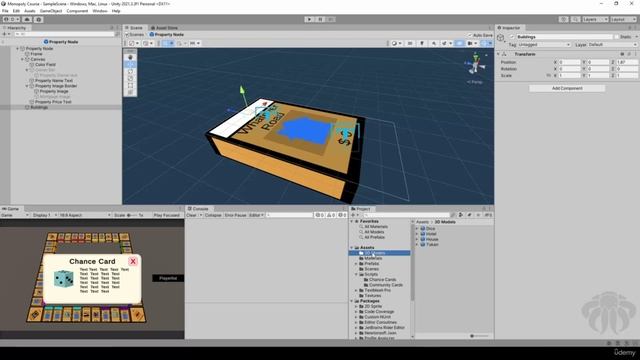Open the scene camera settings icon
Image resolution: width=640 pixels, height=360 pixels.
tap(472, 43)
